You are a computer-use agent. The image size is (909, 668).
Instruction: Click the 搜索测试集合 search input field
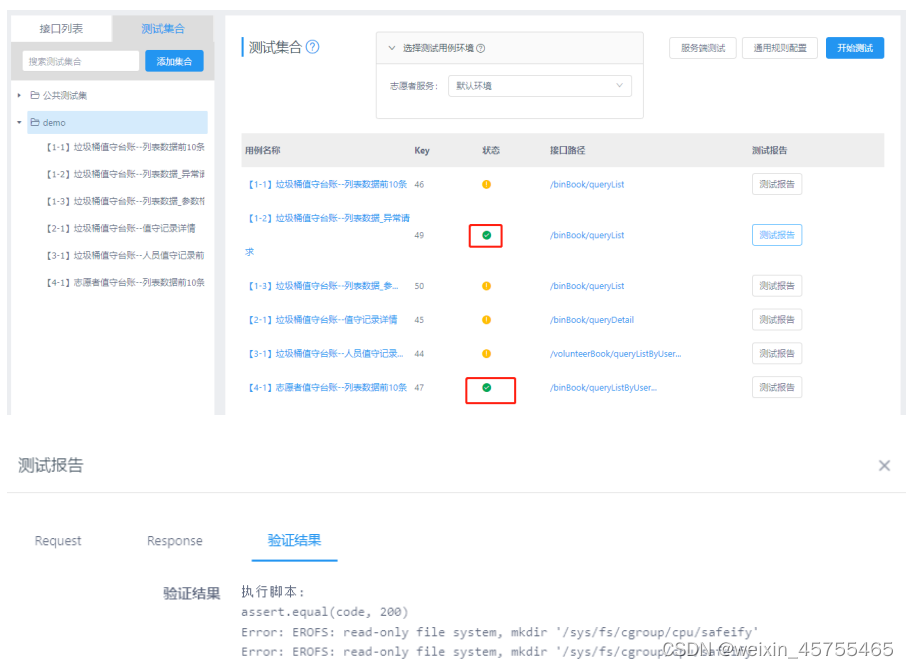pos(79,60)
